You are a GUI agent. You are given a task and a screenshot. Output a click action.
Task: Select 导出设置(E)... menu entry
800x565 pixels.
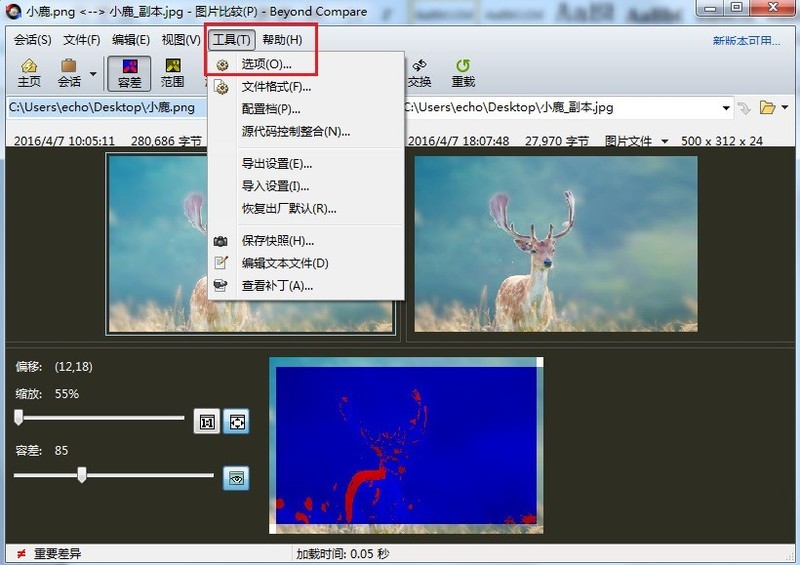click(306, 164)
